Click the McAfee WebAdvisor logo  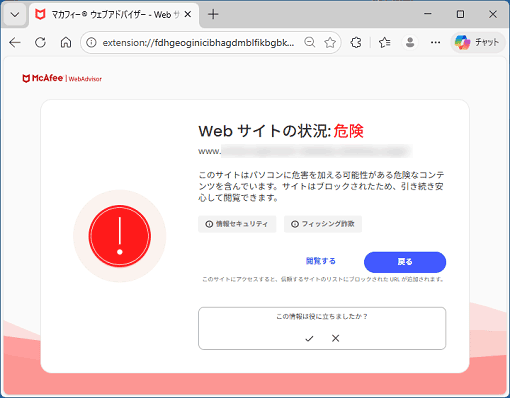click(x=62, y=78)
